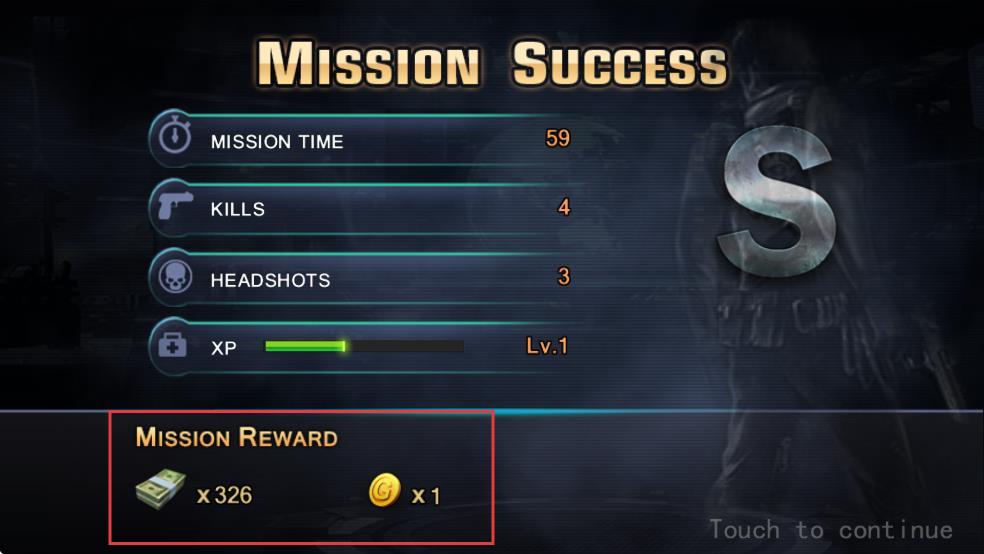Click the gold coin reward icon
Viewport: 984px width, 554px height.
tap(384, 490)
